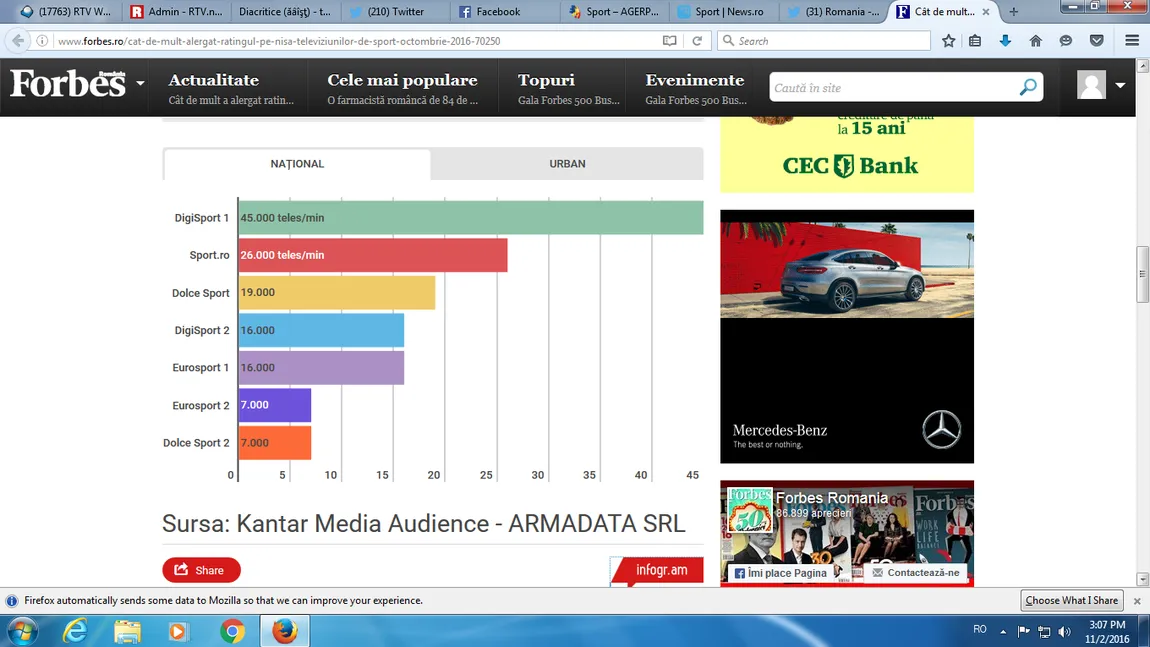Show hidden system tray icons

[x=1003, y=631]
